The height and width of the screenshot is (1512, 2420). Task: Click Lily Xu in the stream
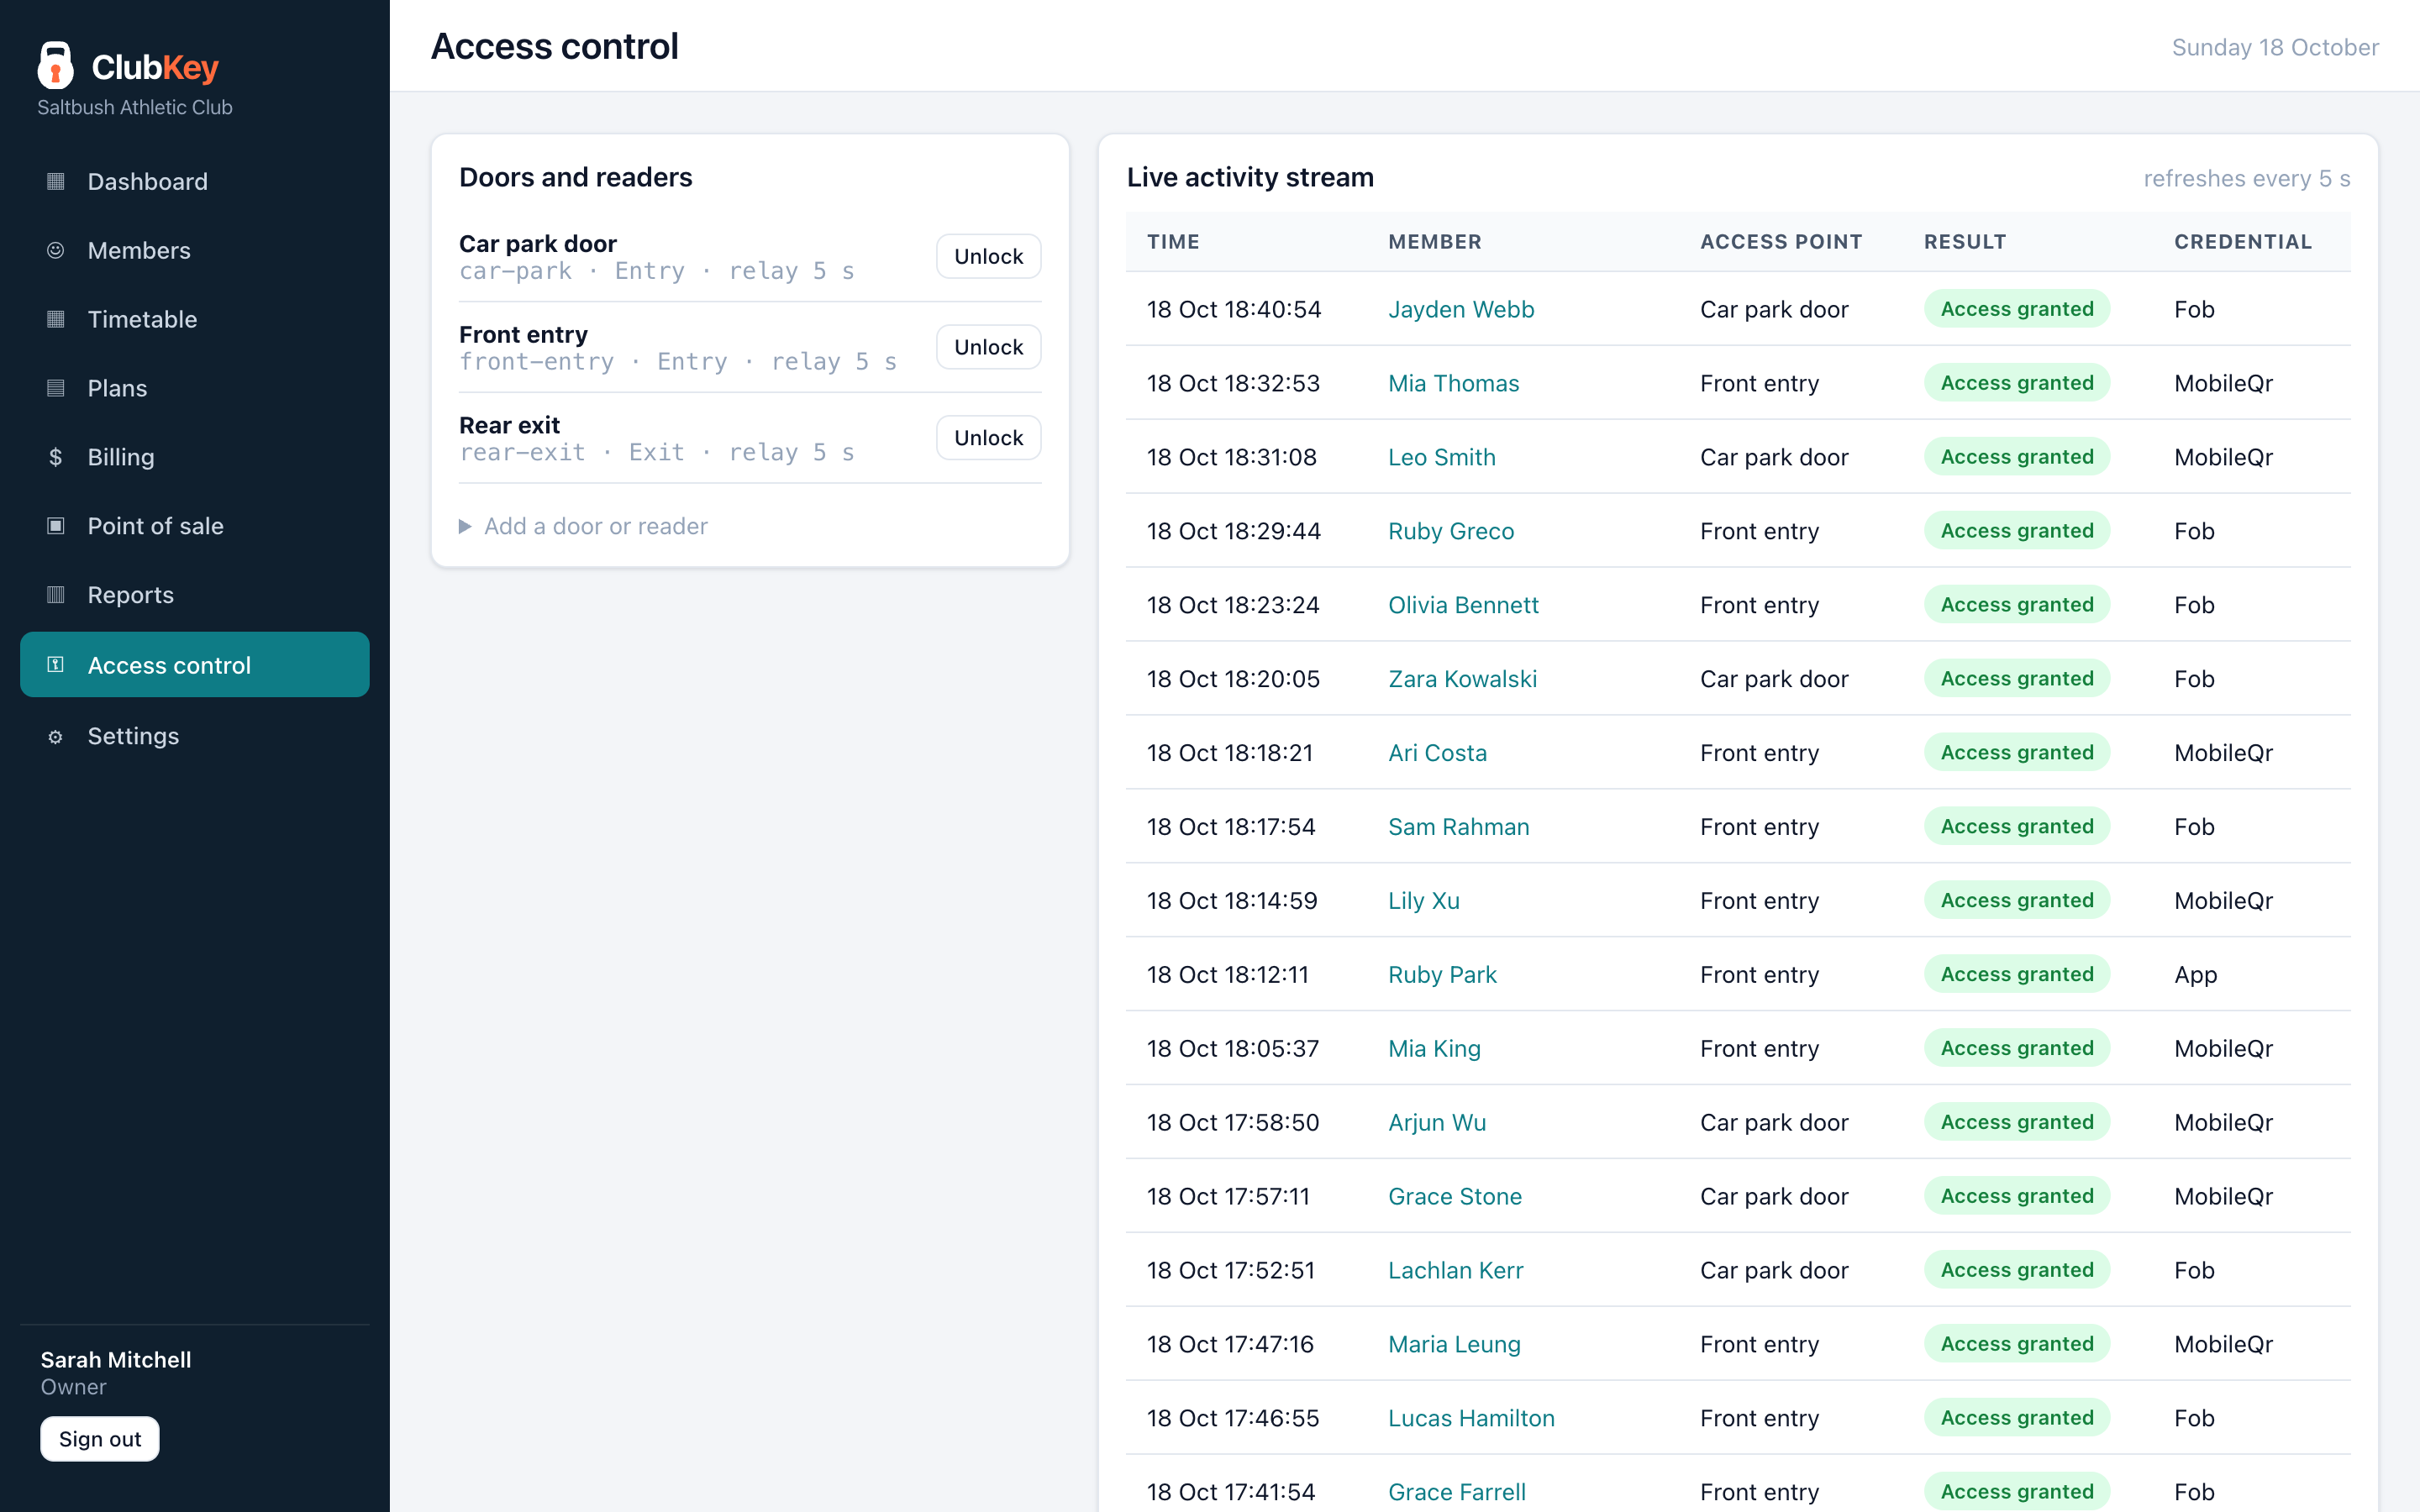coord(1424,901)
